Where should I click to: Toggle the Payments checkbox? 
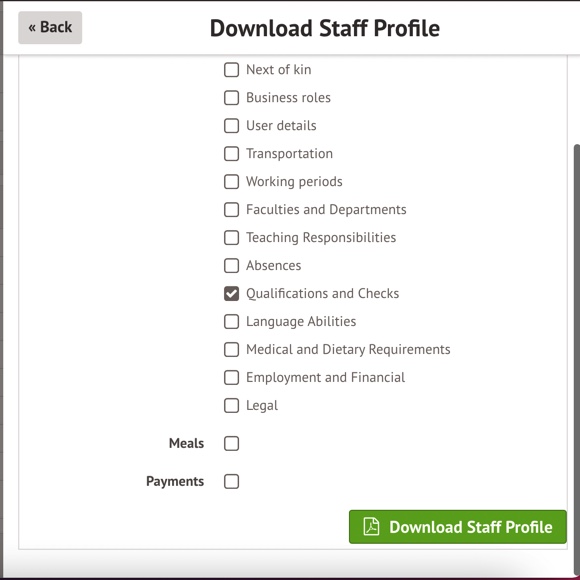[x=232, y=482]
